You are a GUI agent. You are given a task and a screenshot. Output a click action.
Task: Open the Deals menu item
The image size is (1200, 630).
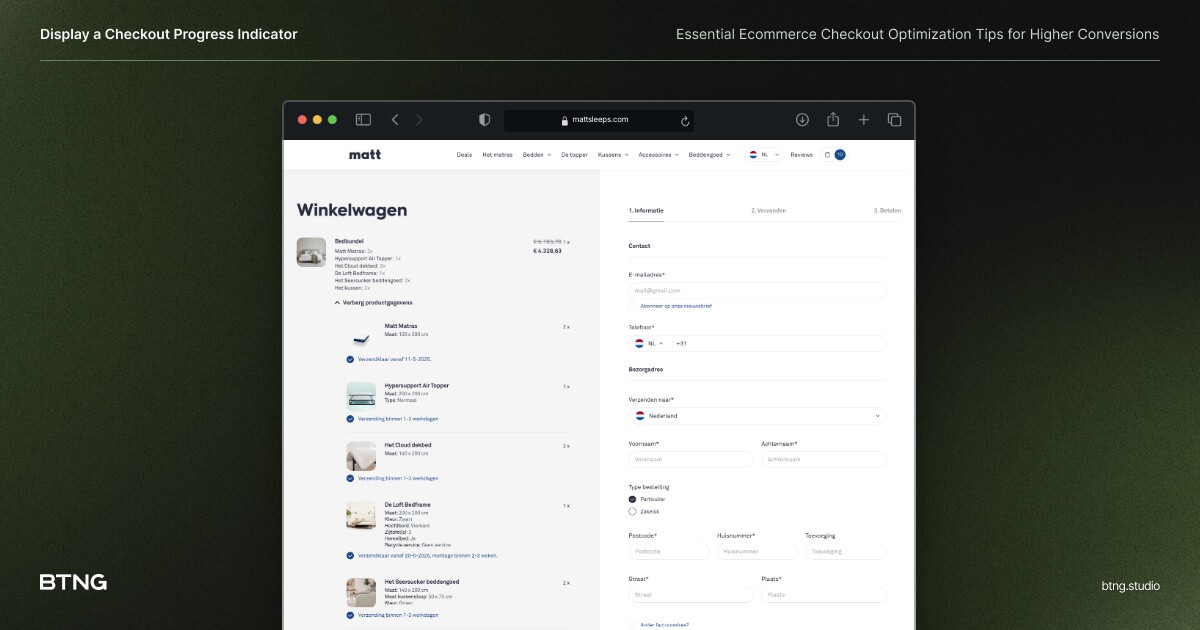point(464,155)
